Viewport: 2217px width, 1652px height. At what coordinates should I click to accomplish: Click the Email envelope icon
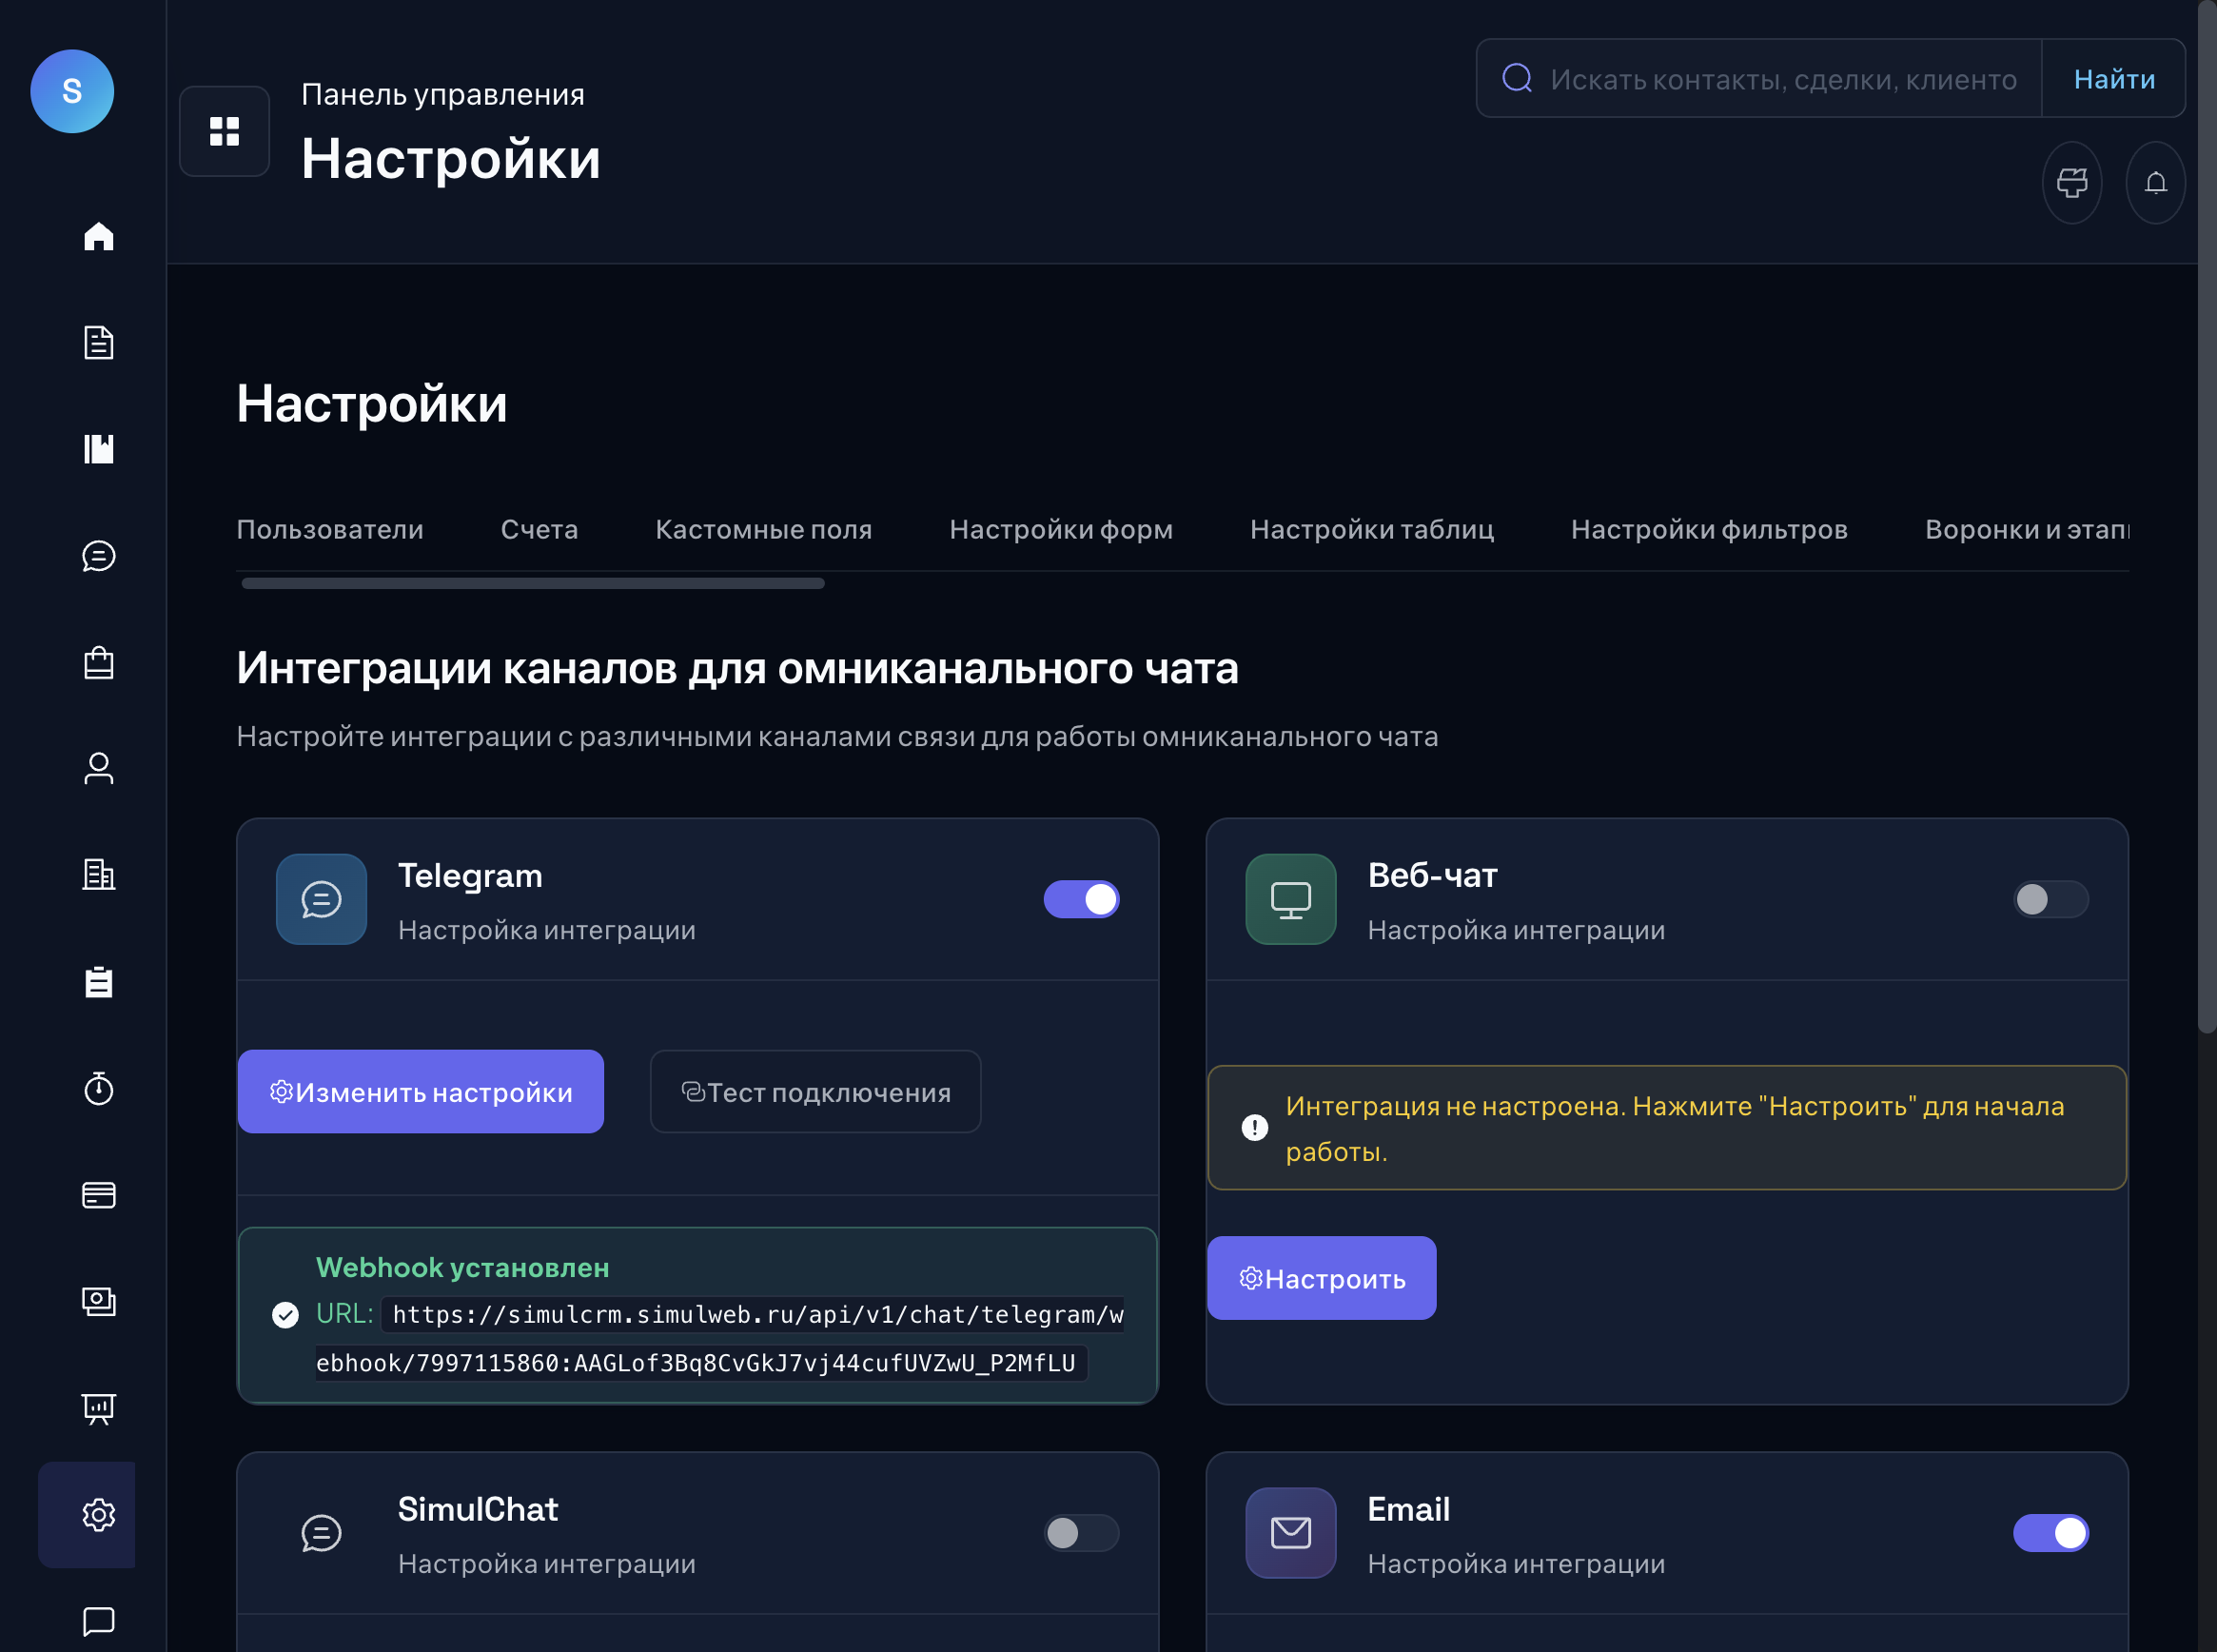click(x=1291, y=1533)
